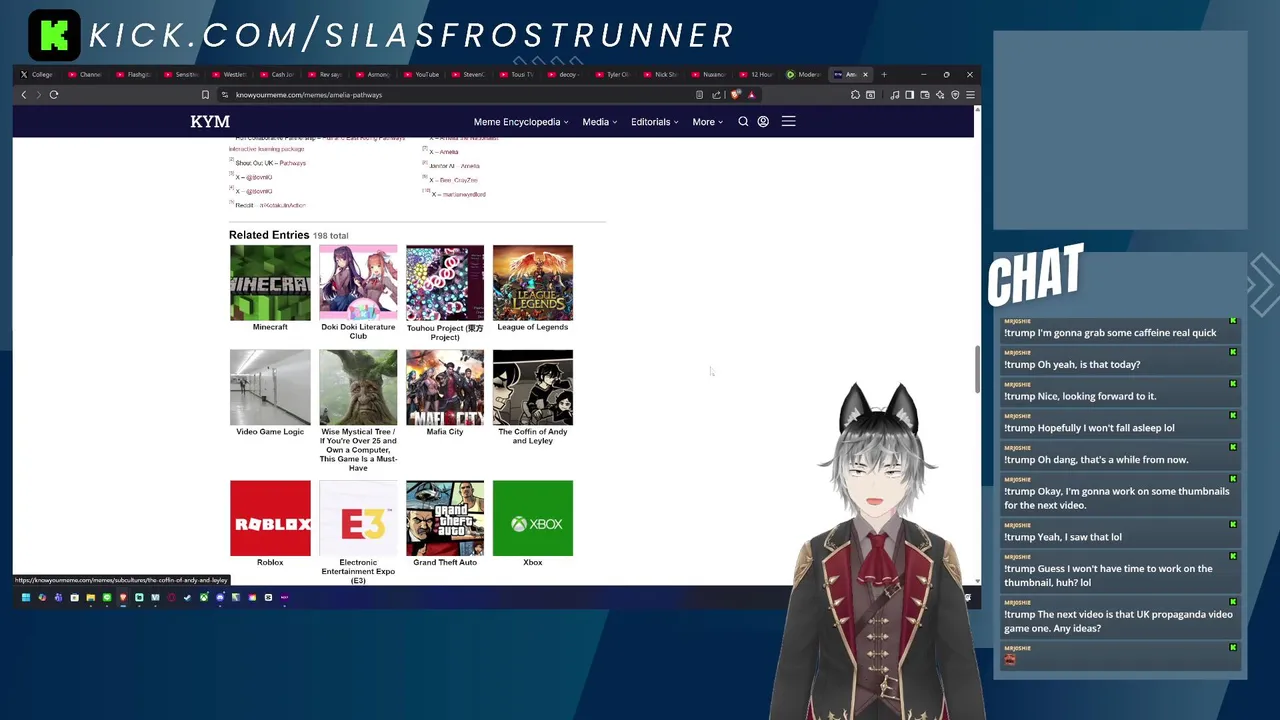Switch to the Cash Jordan tab
Image resolution: width=1280 pixels, height=720 pixels.
tap(279, 74)
